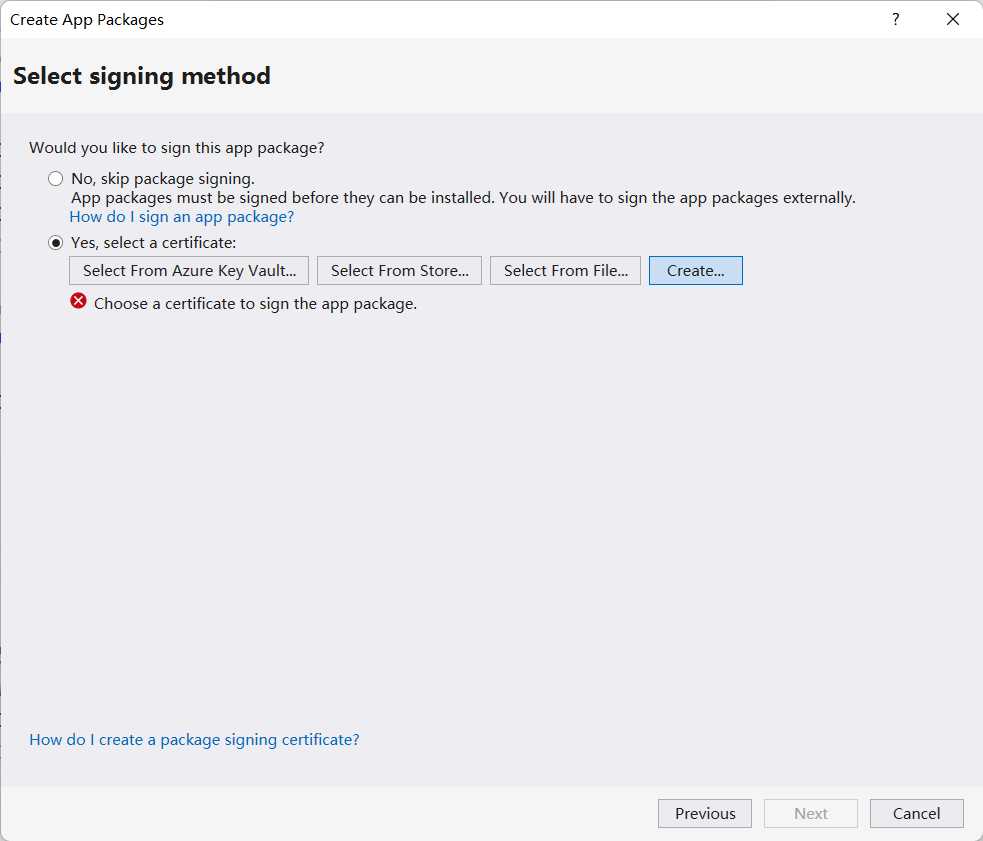Click the 'Yes, select a certificate:' label text

[153, 243]
